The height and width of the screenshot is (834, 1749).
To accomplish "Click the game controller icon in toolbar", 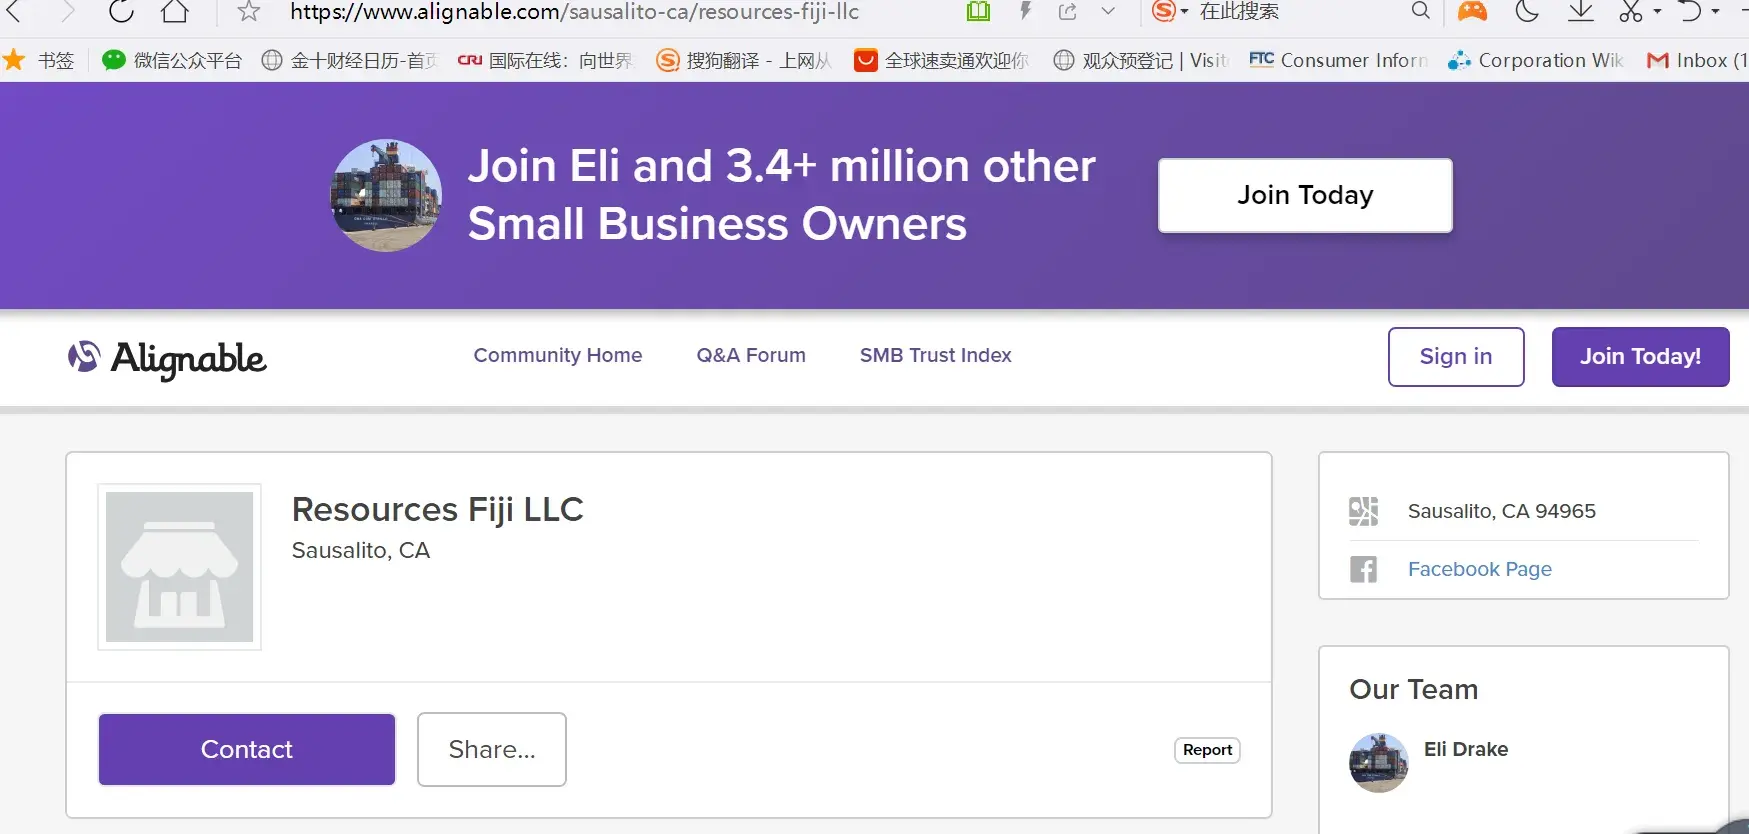I will 1472,11.
